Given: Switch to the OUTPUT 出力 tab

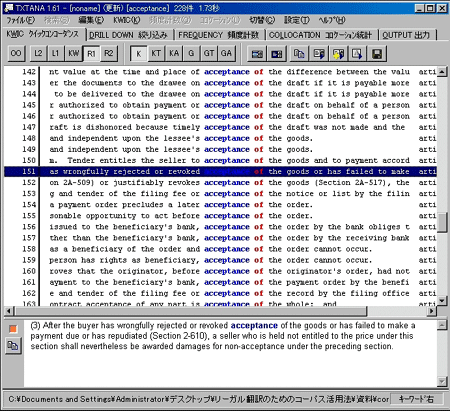Looking at the screenshot, I should pos(407,35).
